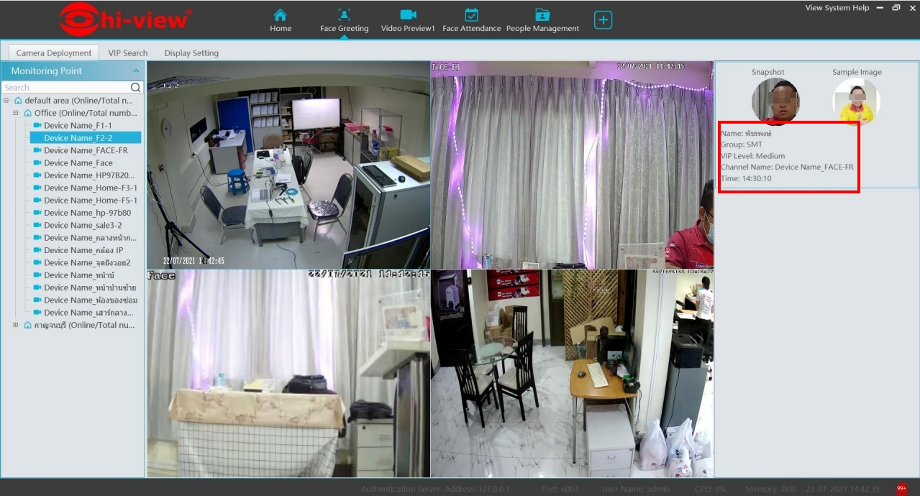This screenshot has width=920, height=496.
Task: Switch to the VIP Search tab
Action: (128, 53)
